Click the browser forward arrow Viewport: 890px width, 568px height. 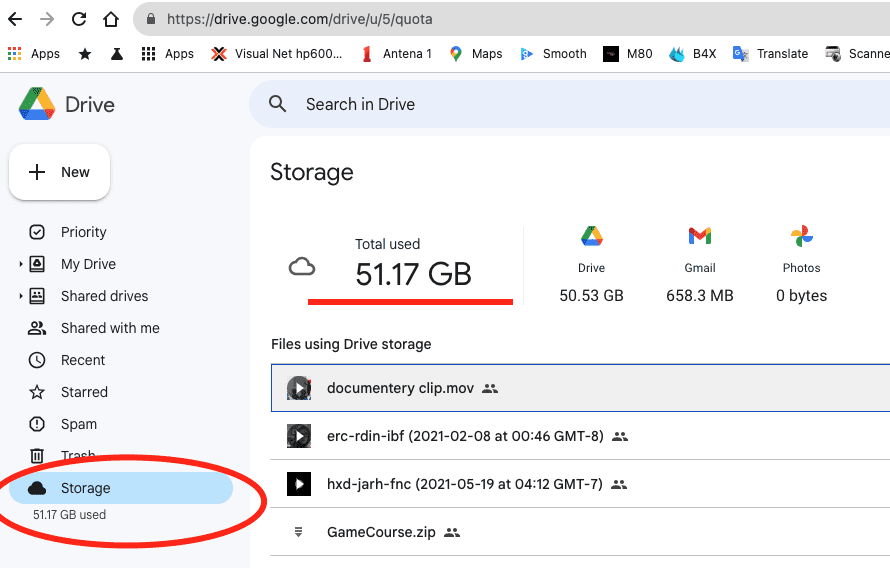pyautogui.click(x=47, y=19)
